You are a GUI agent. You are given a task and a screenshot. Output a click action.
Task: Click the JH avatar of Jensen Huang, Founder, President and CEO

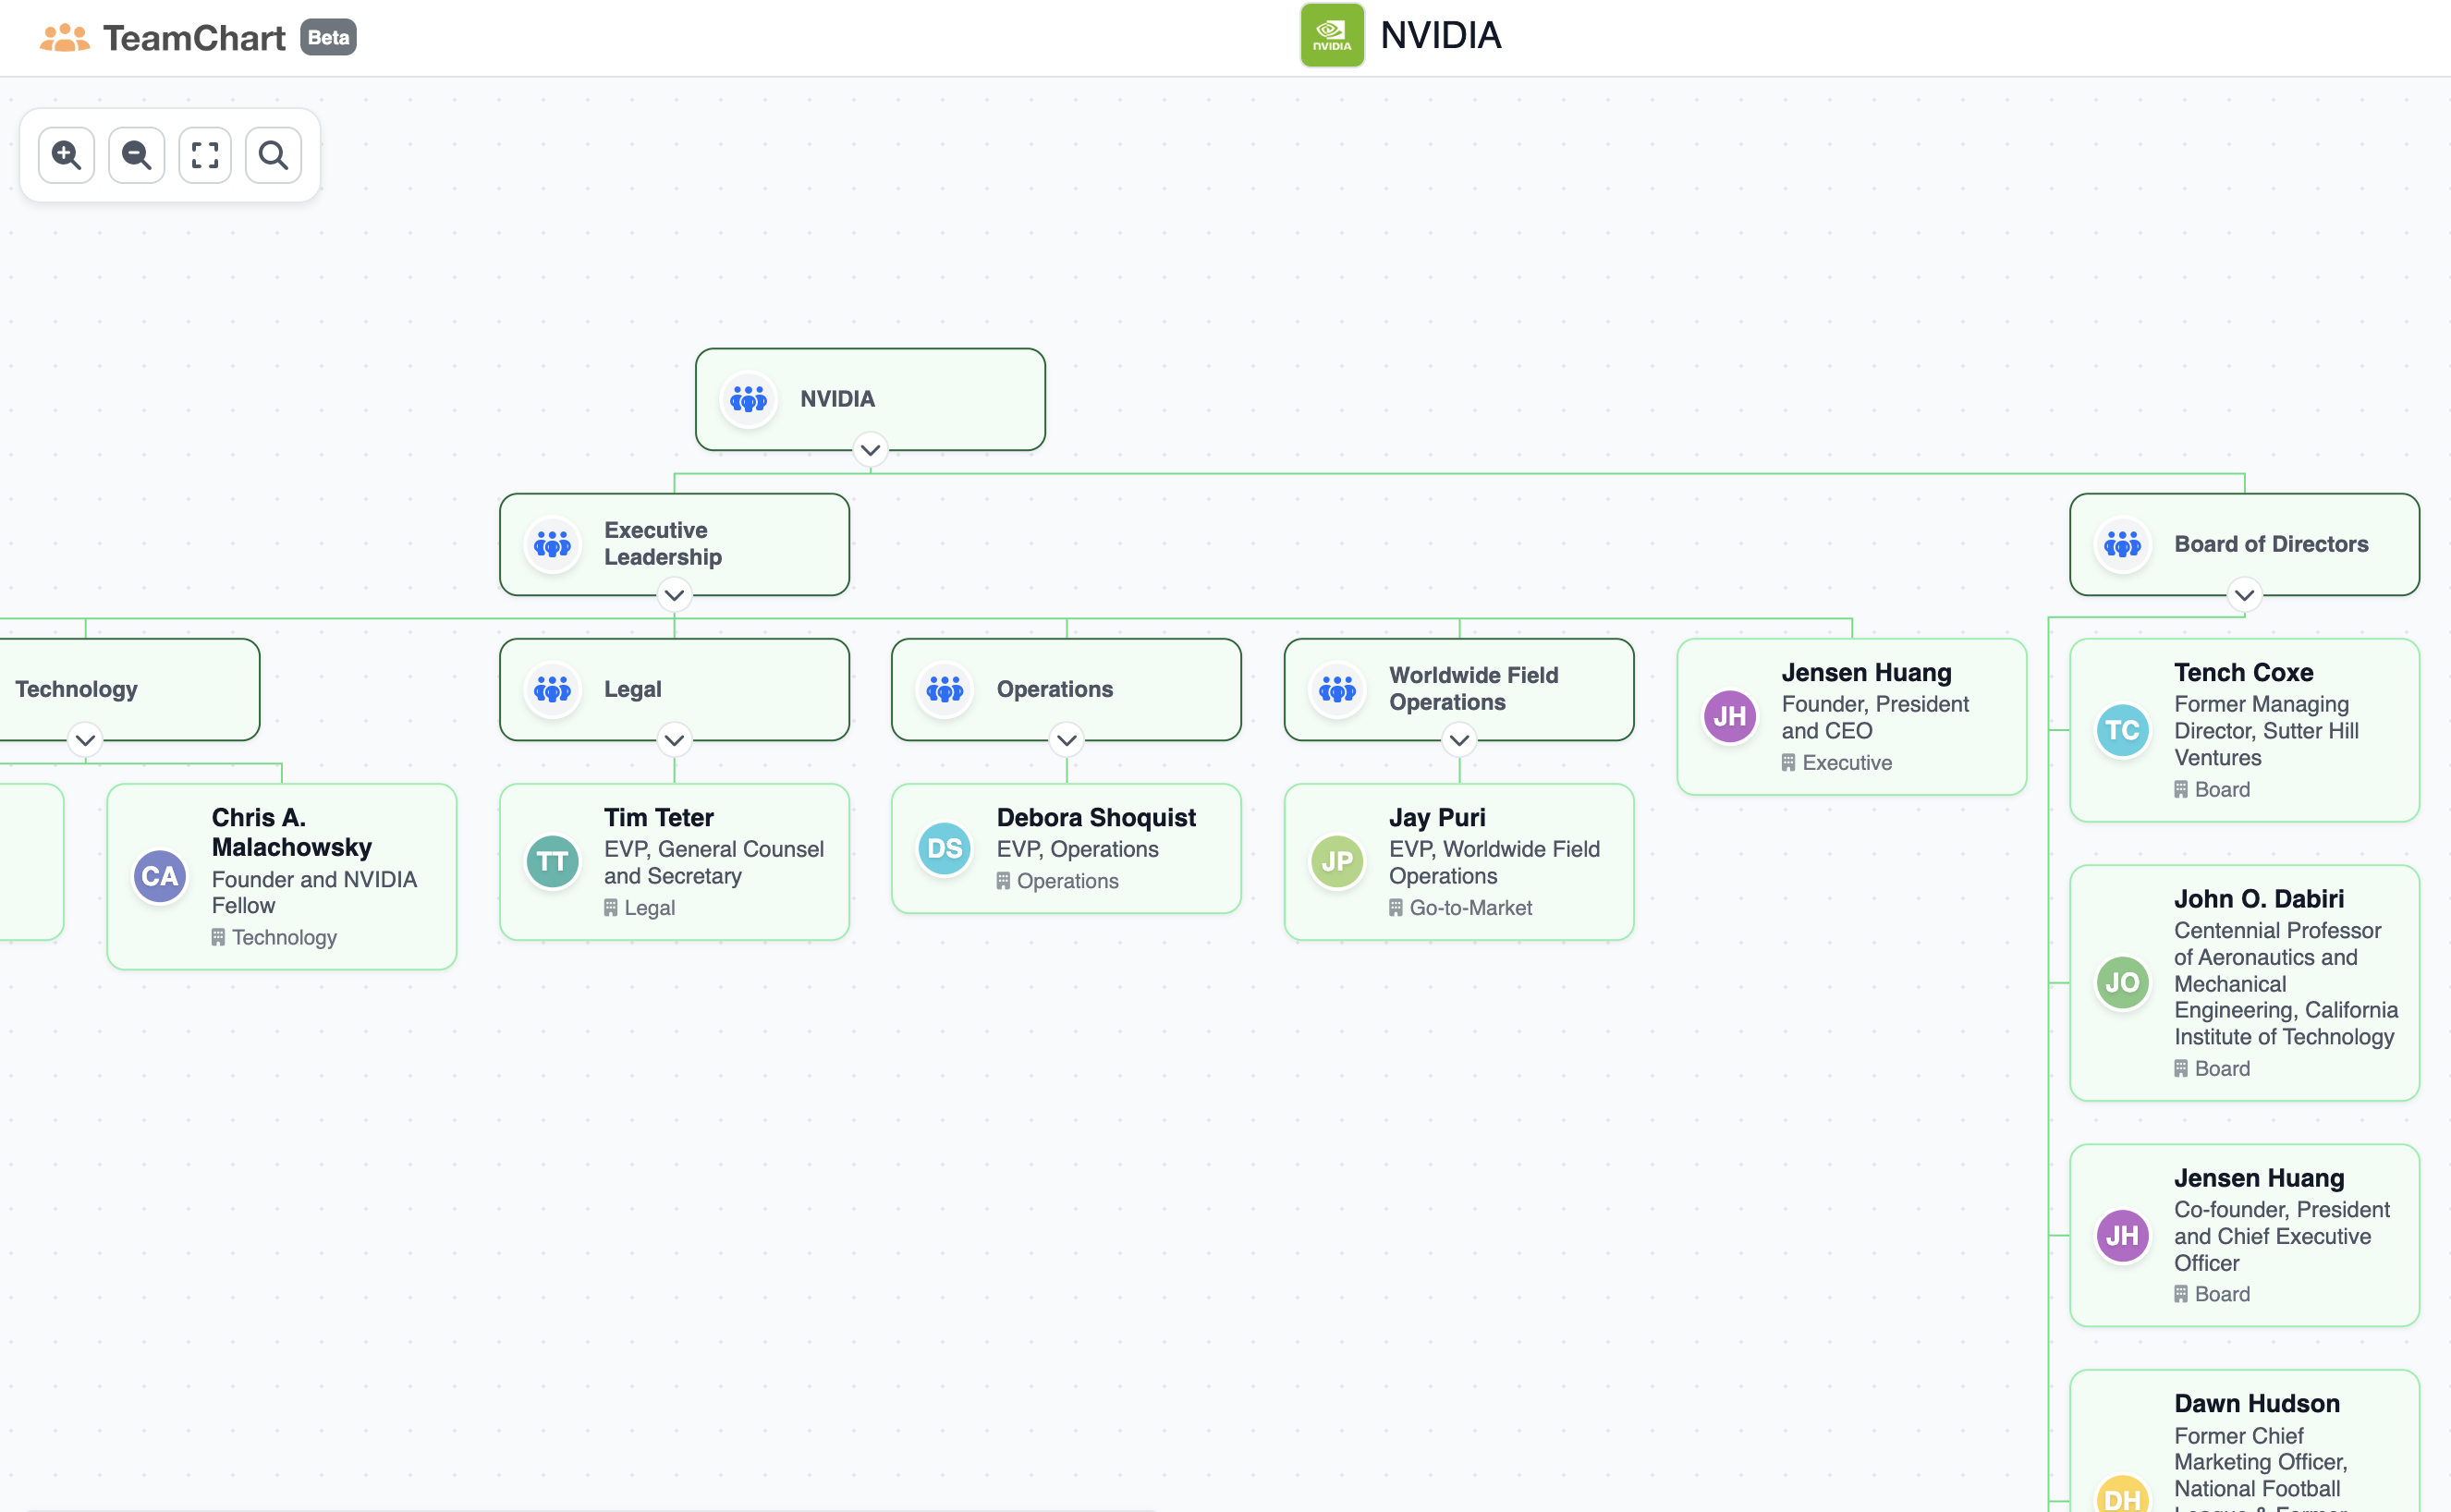1730,717
